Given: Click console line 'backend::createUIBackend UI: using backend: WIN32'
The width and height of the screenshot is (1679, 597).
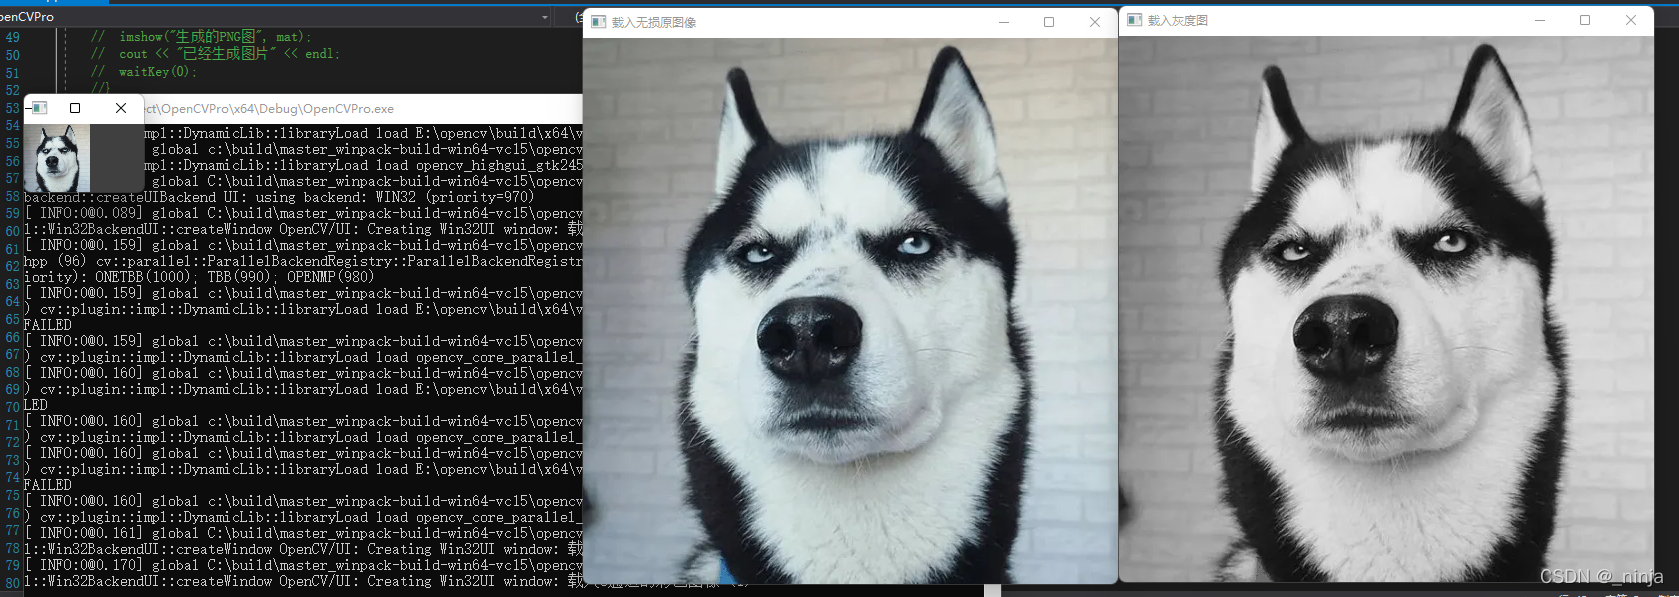Looking at the screenshot, I should coord(279,197).
